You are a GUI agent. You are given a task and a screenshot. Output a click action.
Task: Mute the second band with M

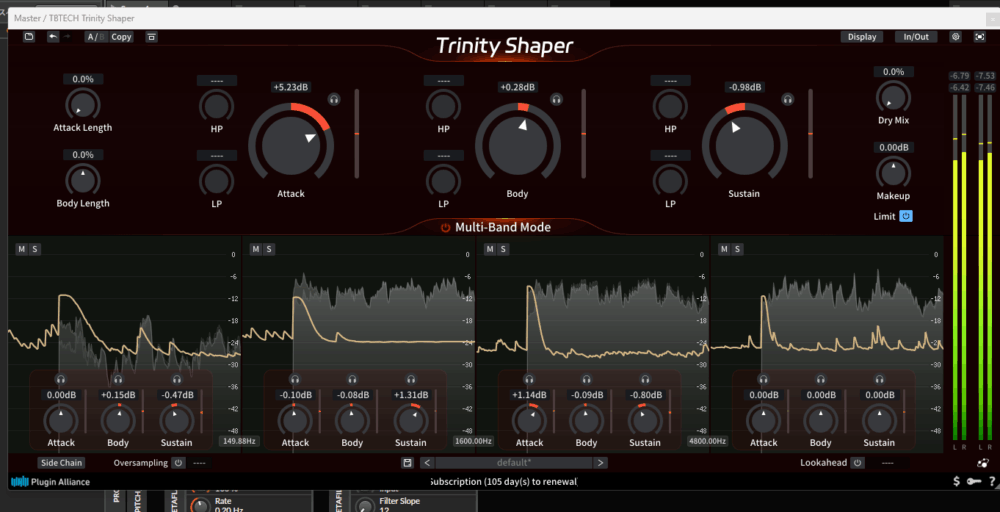(x=255, y=249)
